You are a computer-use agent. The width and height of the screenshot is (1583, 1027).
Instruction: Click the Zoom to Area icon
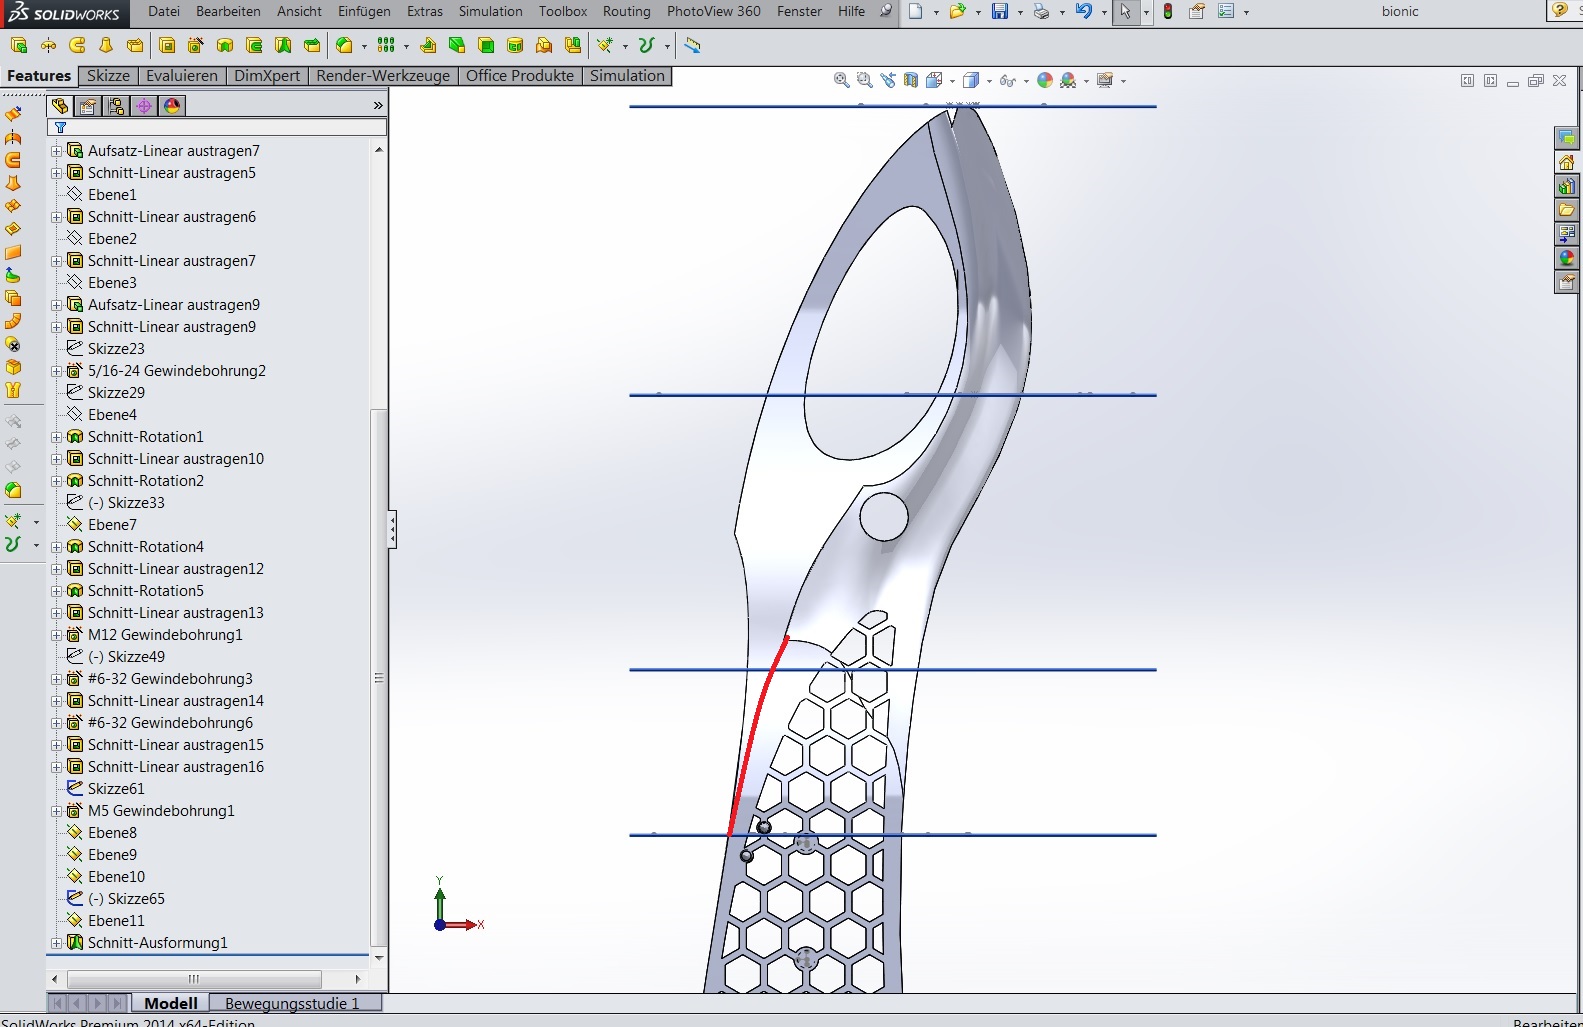pyautogui.click(x=865, y=80)
